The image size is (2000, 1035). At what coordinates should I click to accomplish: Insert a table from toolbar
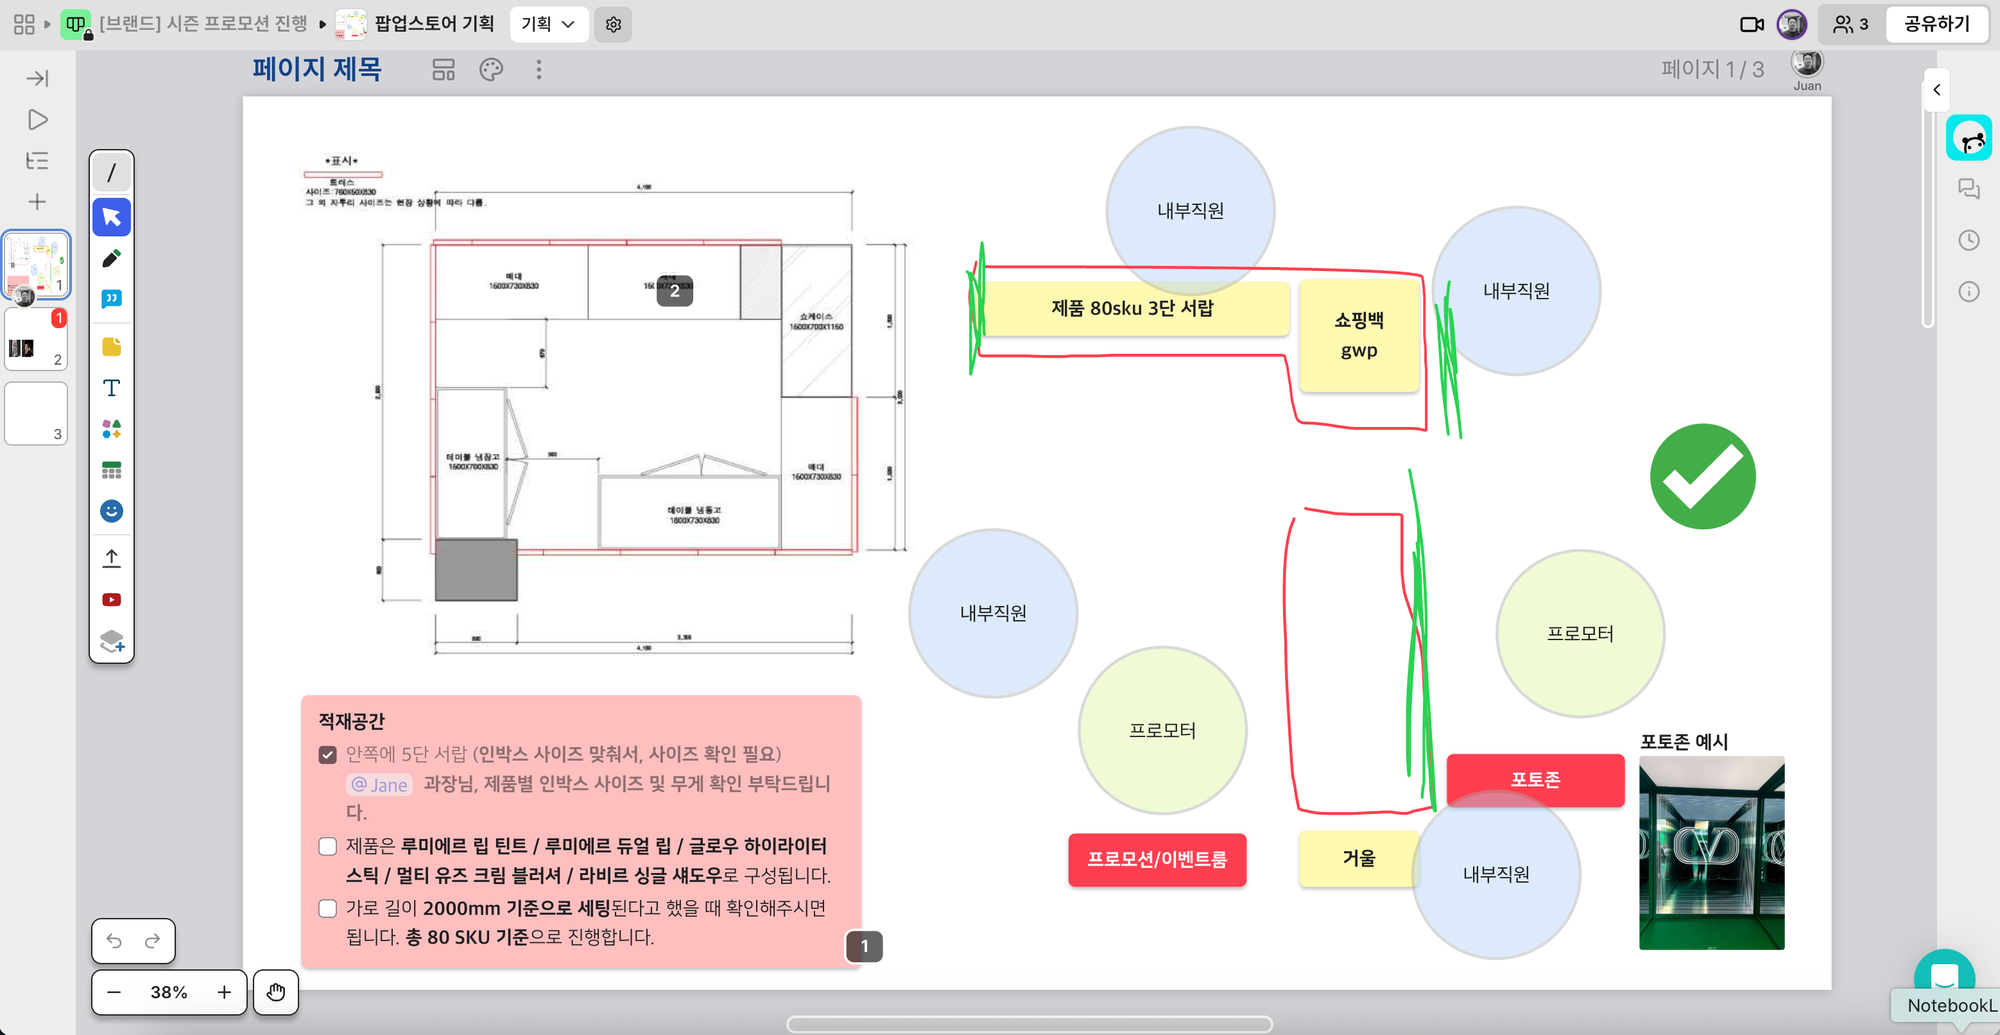[x=111, y=470]
